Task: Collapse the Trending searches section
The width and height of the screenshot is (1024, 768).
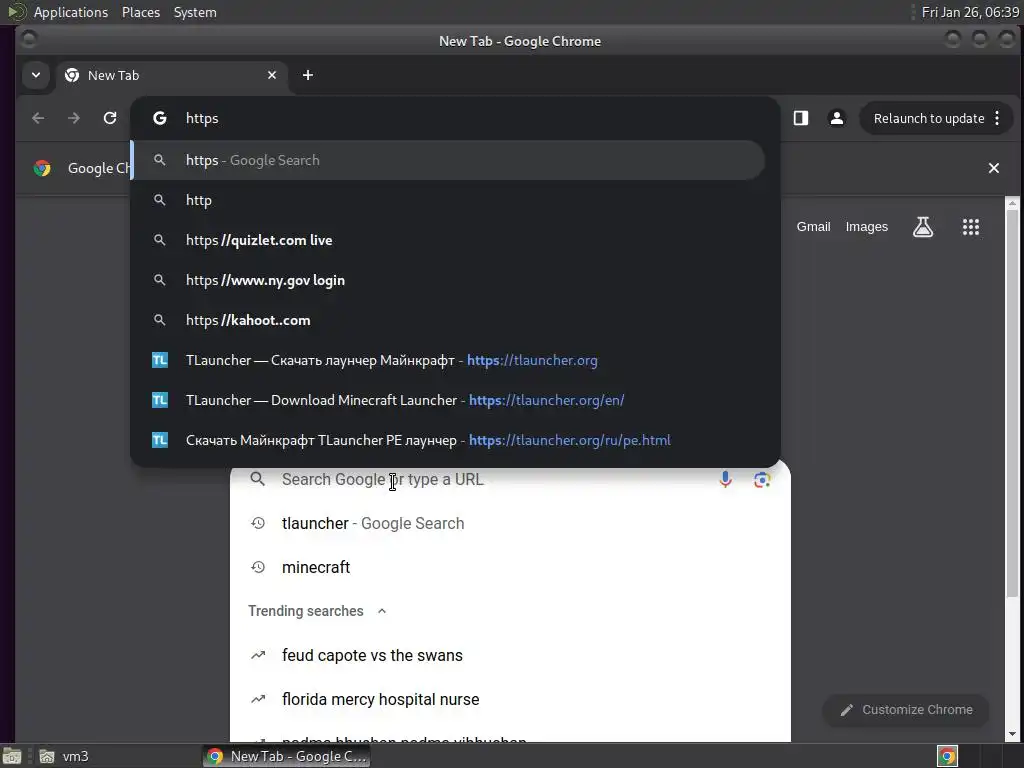Action: [x=382, y=611]
